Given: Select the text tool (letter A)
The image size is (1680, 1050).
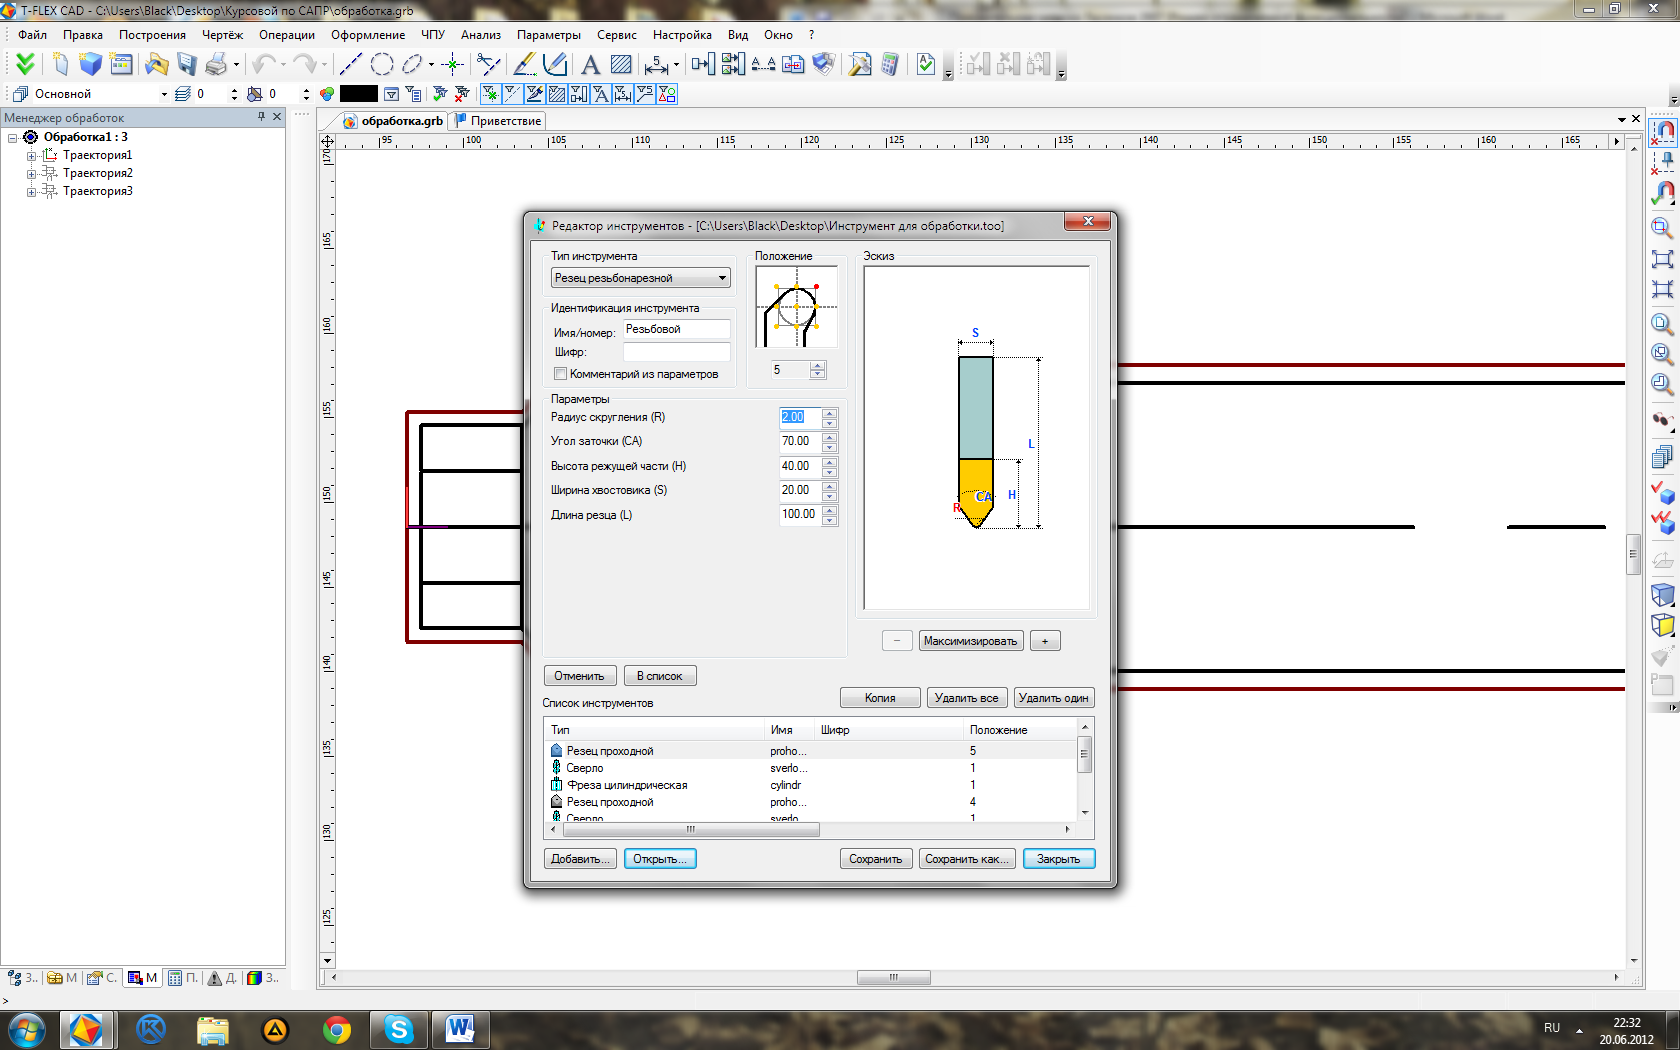Looking at the screenshot, I should (590, 64).
